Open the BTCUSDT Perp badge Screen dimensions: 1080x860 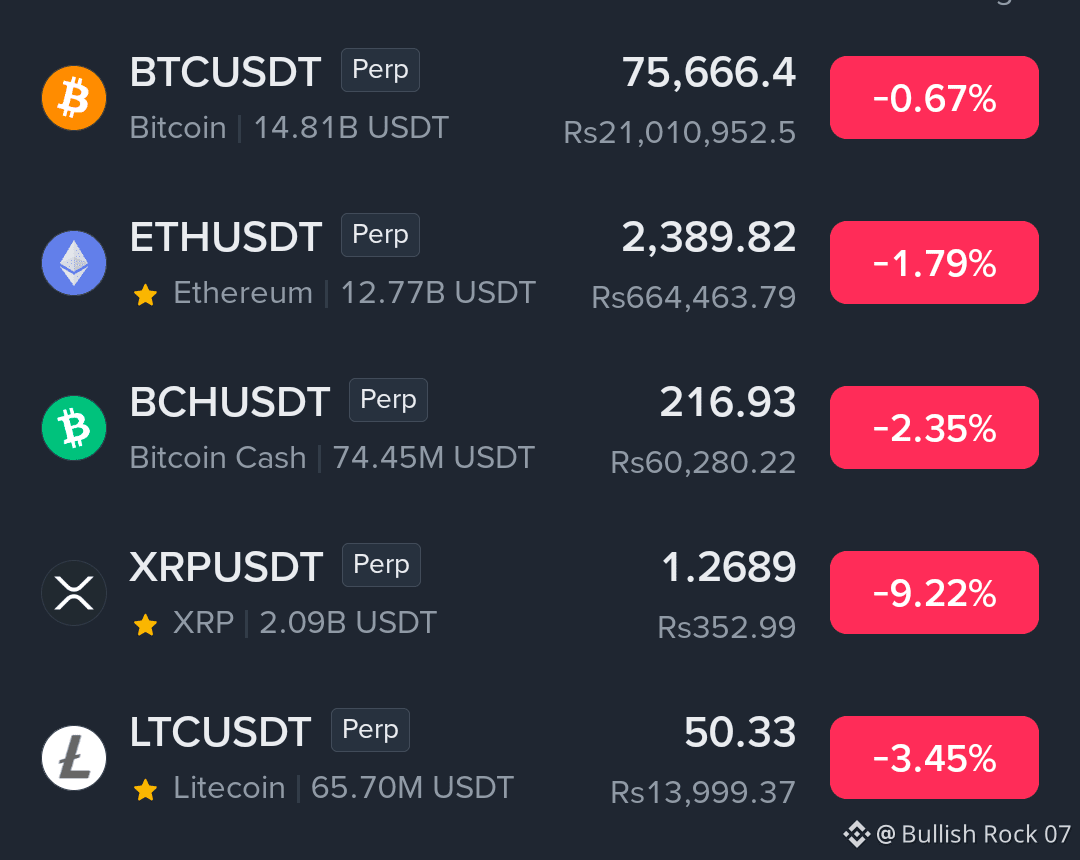tap(380, 70)
